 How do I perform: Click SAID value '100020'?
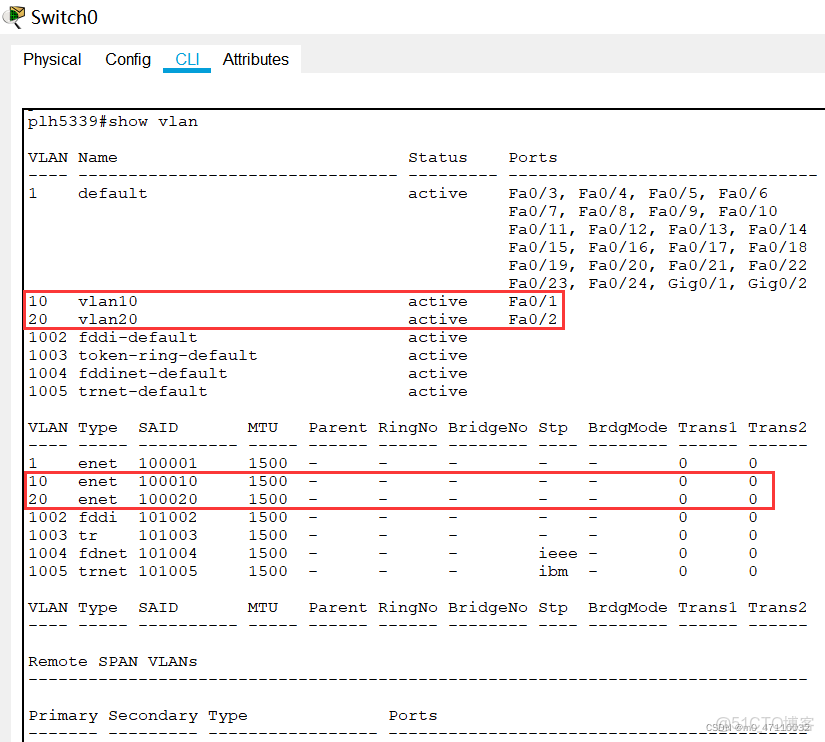168,499
